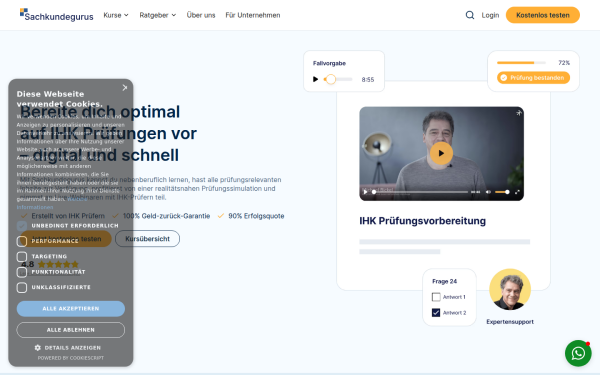Click the small play icon in video controls
This screenshot has height=375, width=600.
pos(365,192)
